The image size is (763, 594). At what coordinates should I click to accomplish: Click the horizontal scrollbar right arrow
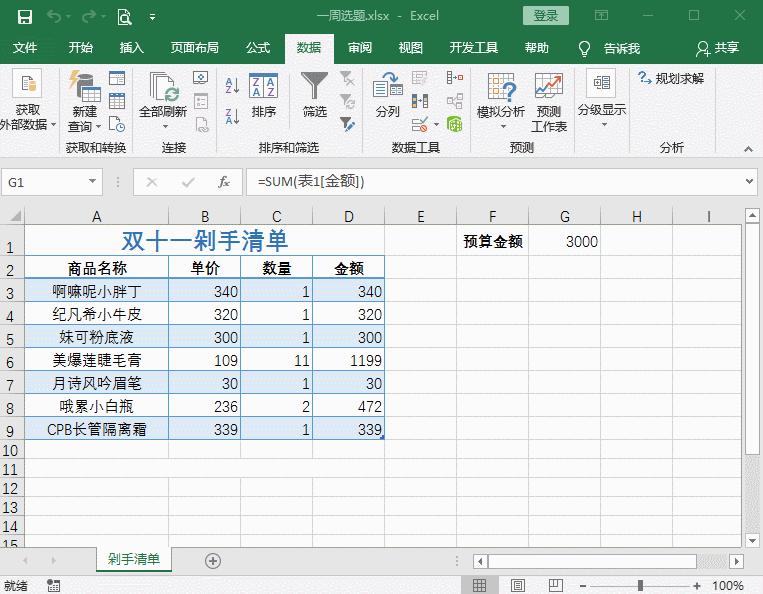click(737, 561)
